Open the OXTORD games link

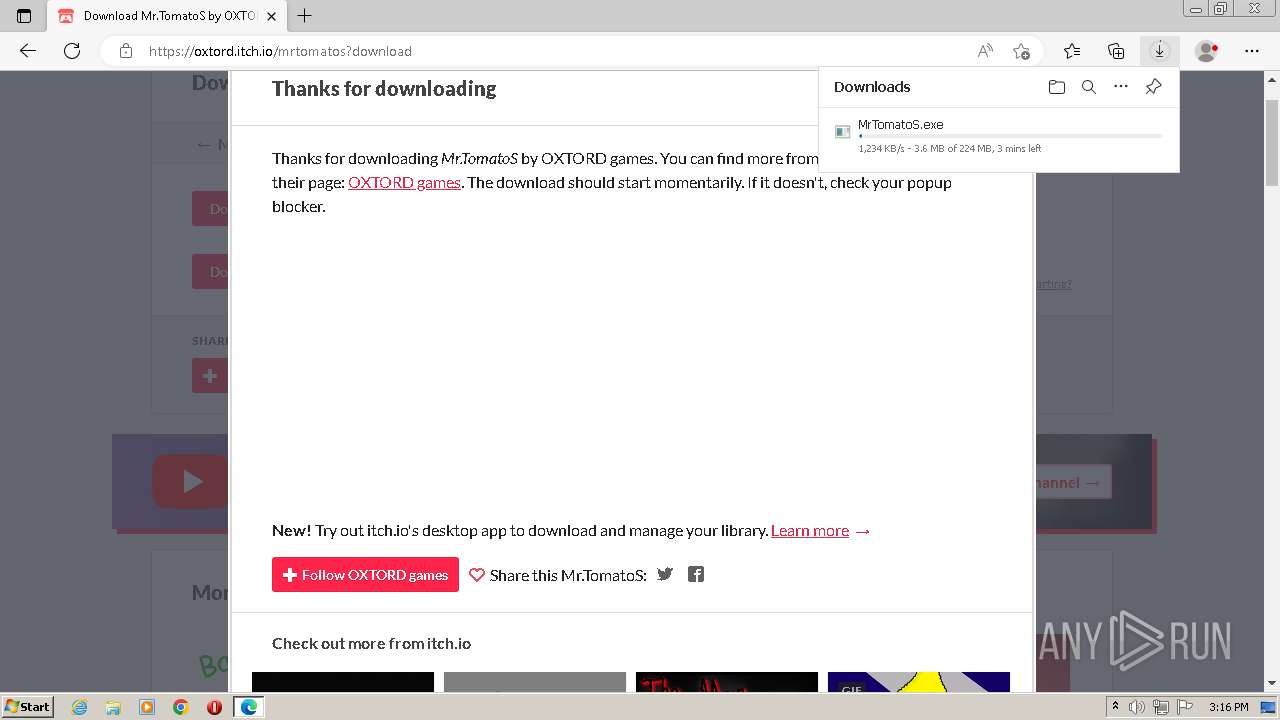[x=404, y=182]
